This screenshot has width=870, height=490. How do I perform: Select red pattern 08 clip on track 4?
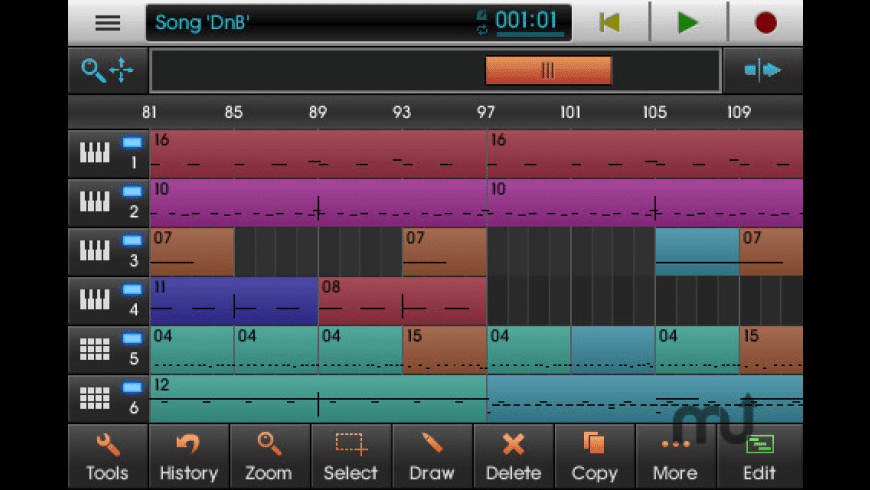pyautogui.click(x=402, y=301)
